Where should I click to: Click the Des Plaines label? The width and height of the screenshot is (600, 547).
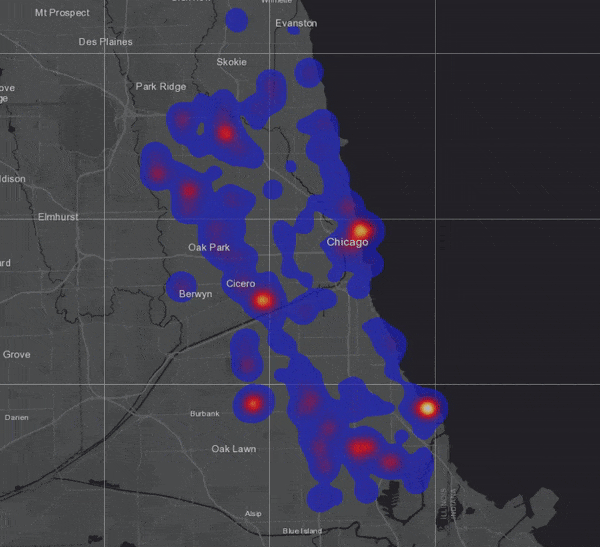pyautogui.click(x=106, y=42)
